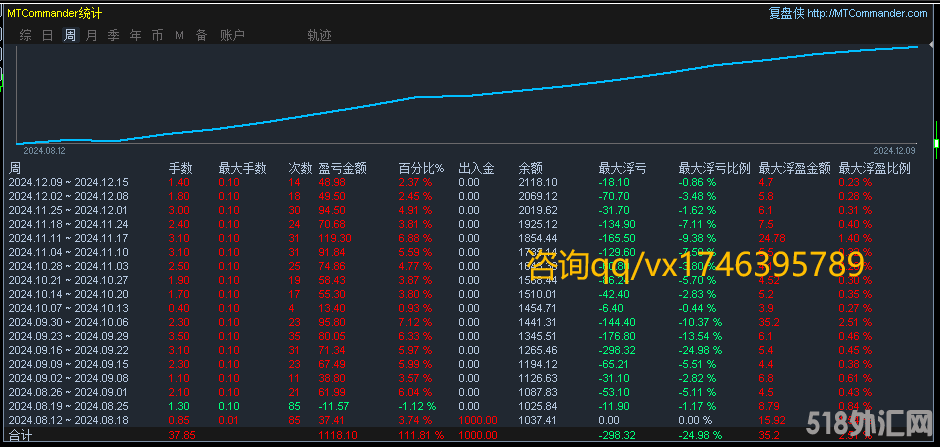Viewport: 940px width, 447px height.
Task: Click the 最大浮亏比例 column header
Action: pos(712,168)
